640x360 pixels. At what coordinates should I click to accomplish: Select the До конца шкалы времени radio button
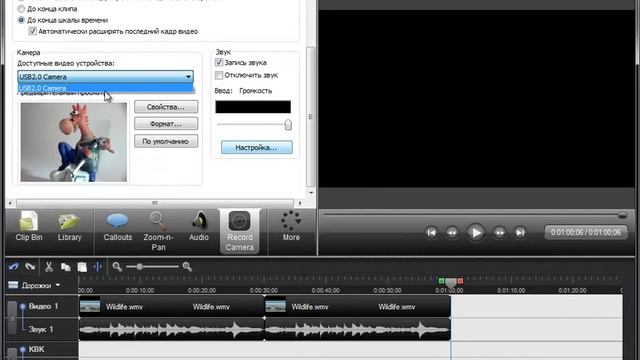21,20
